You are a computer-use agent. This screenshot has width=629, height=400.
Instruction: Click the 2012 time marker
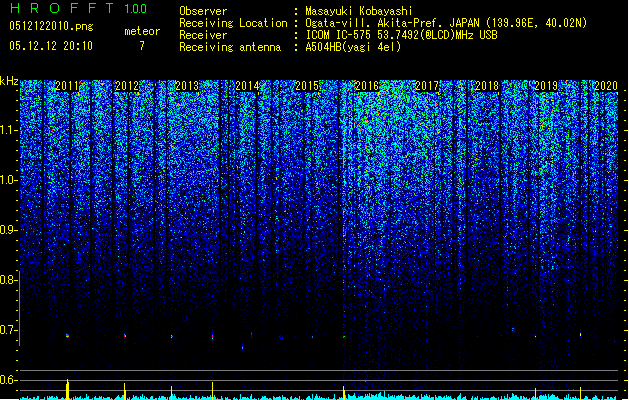point(127,86)
